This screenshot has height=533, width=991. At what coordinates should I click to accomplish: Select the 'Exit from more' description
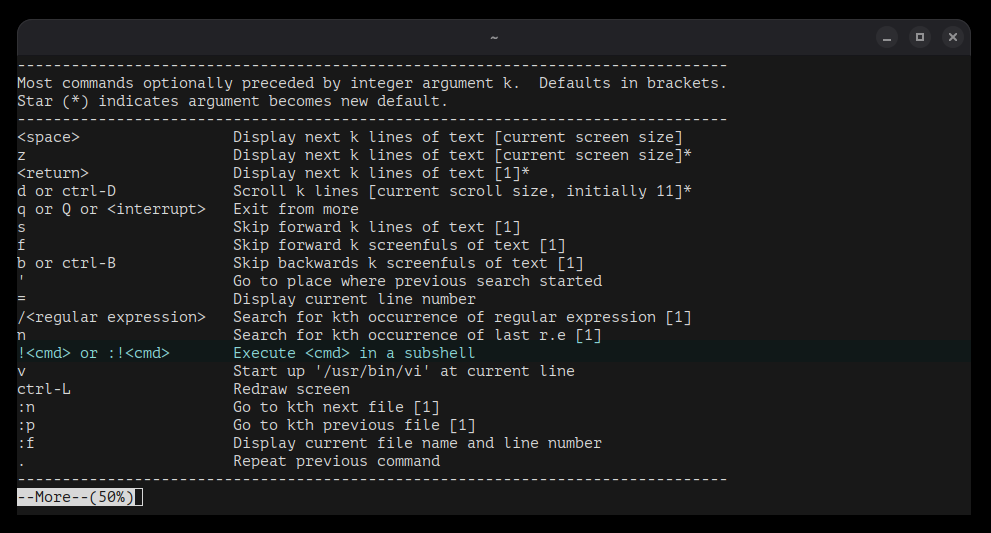click(295, 209)
